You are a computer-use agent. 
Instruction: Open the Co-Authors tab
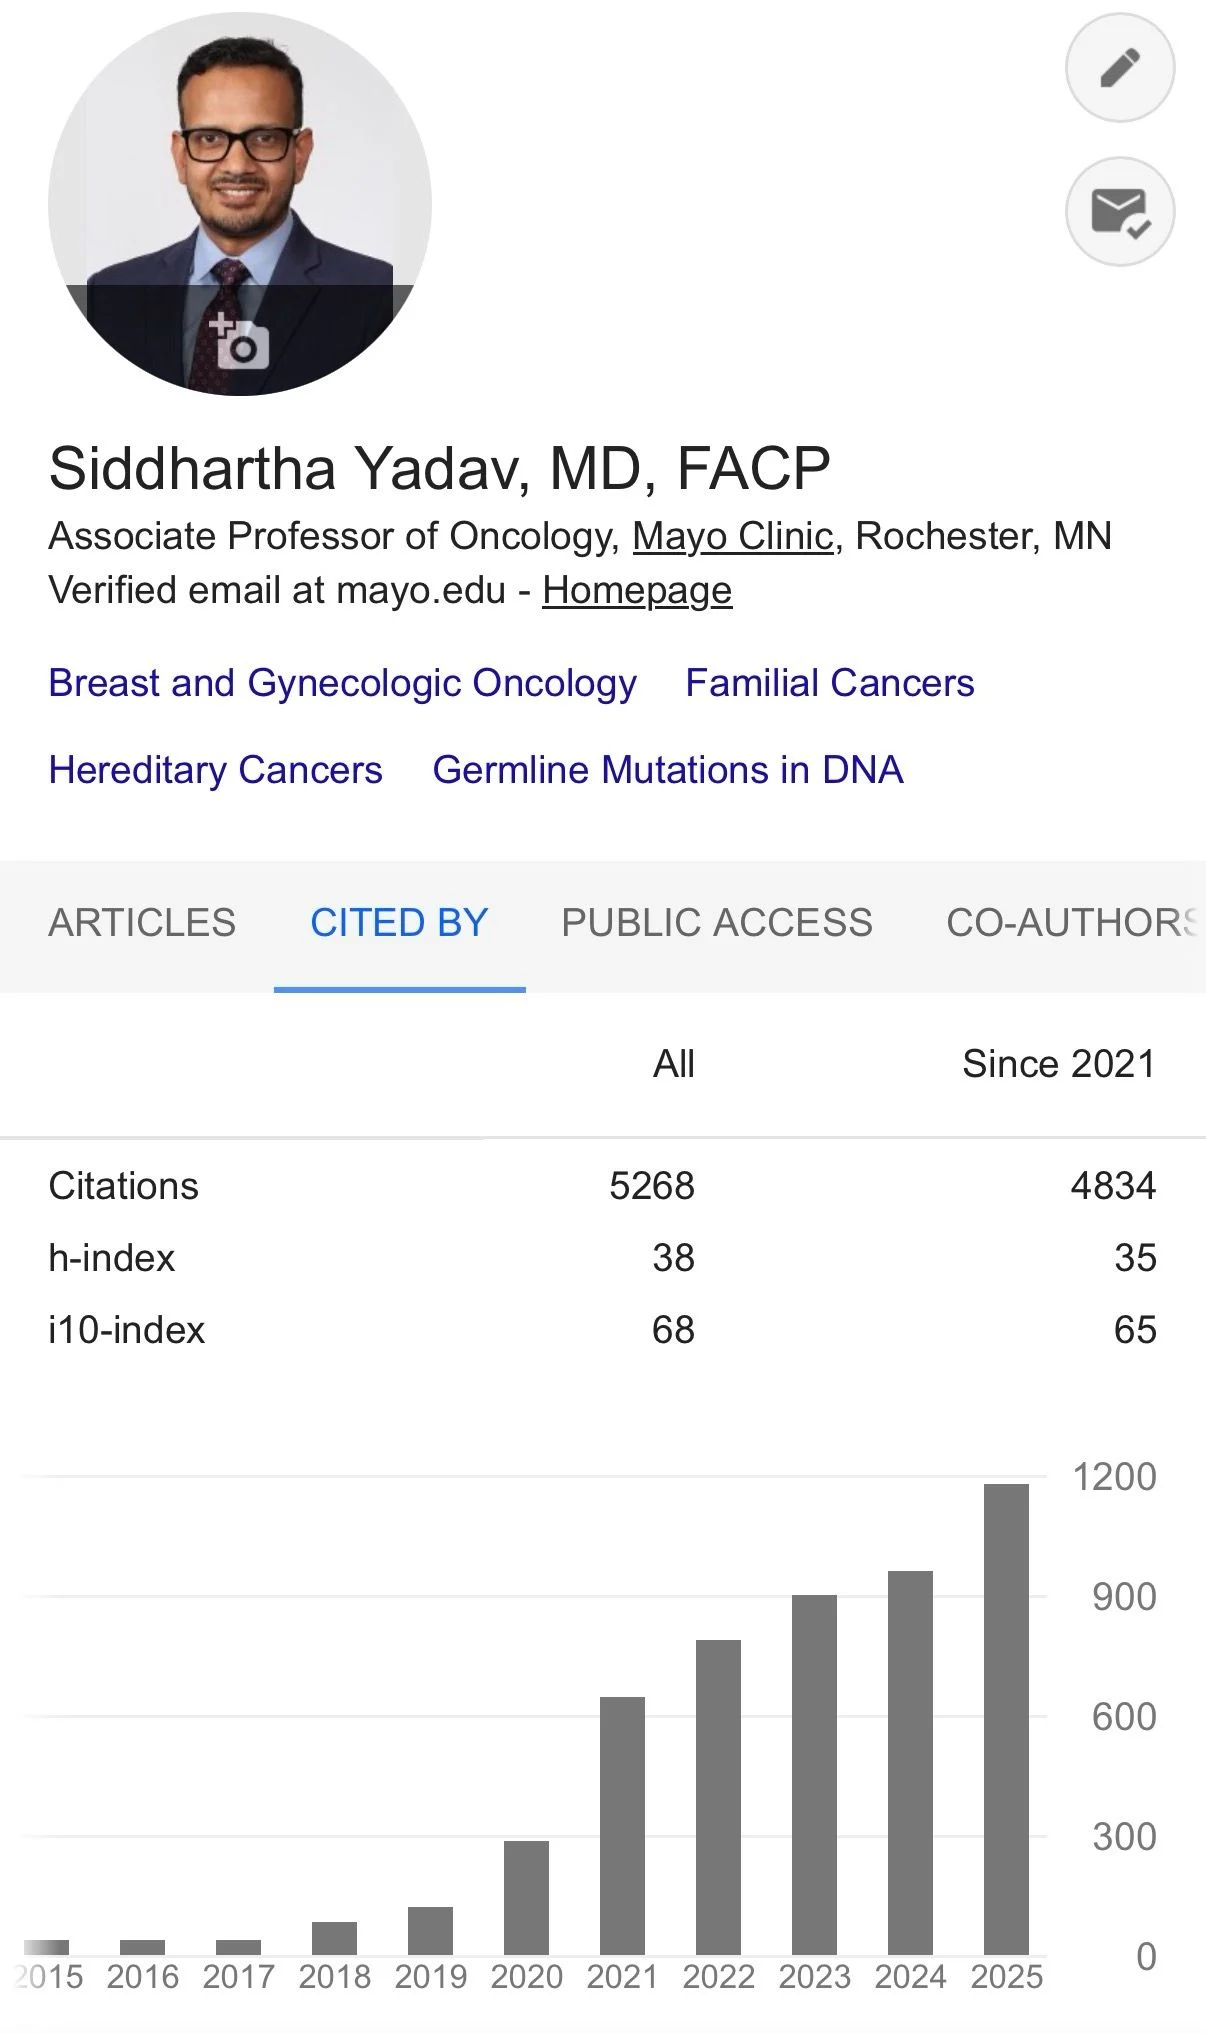pos(1072,922)
